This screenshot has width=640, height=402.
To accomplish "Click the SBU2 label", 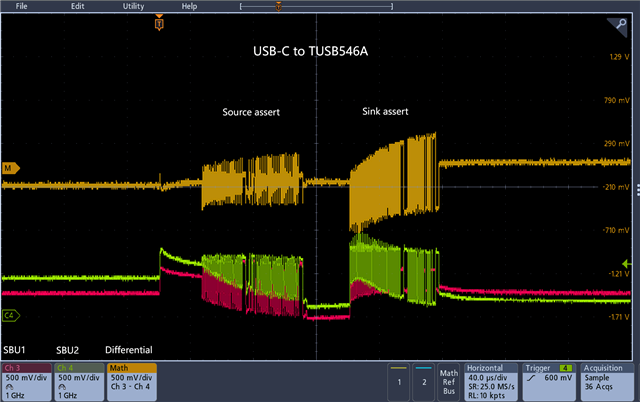I will click(x=67, y=350).
